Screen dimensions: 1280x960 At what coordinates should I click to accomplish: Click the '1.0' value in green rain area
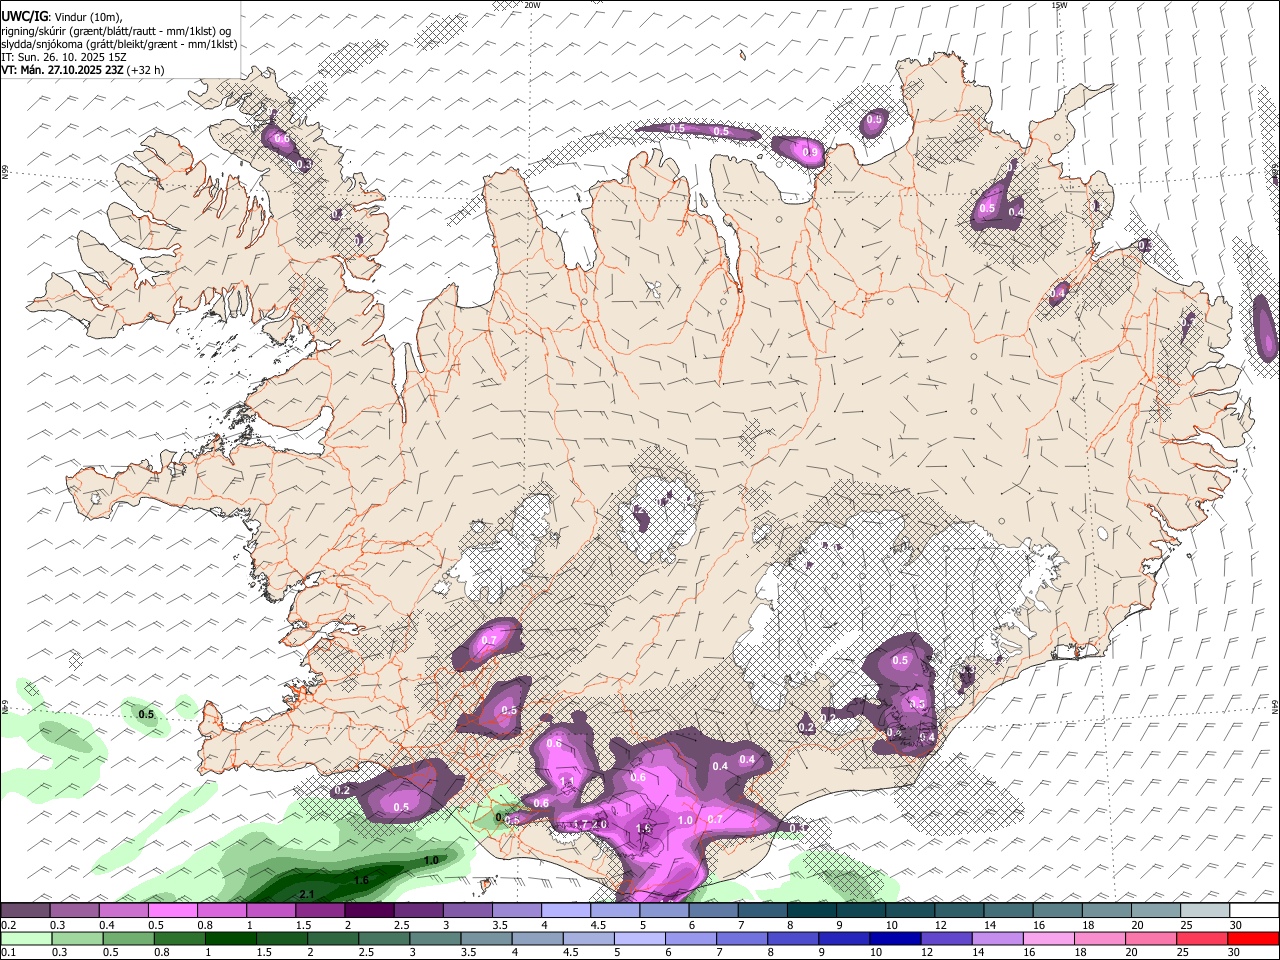(431, 860)
